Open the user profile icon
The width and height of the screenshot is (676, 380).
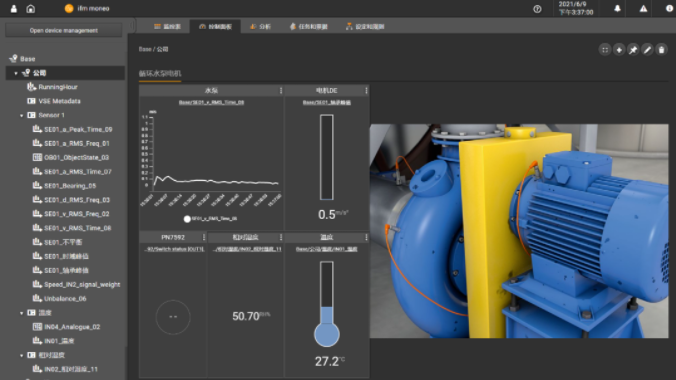(x=14, y=9)
